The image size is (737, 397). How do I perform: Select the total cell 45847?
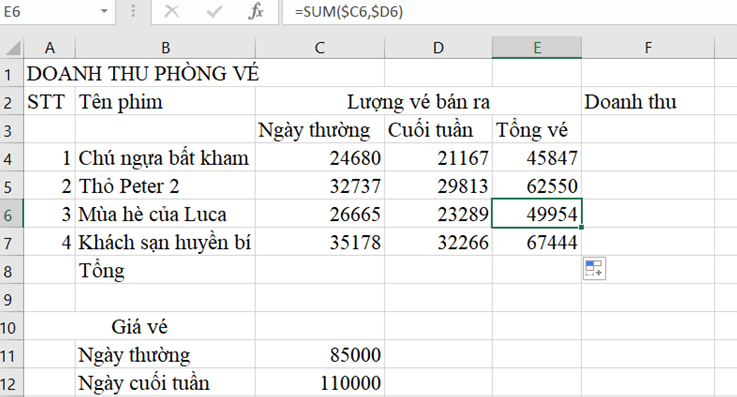click(537, 158)
